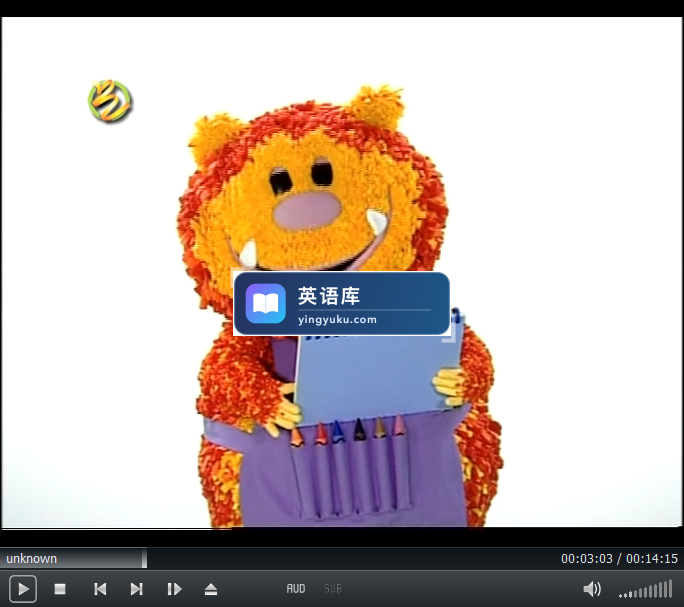
Task: Click the elapsed time display 00:03:03
Action: pyautogui.click(x=587, y=559)
